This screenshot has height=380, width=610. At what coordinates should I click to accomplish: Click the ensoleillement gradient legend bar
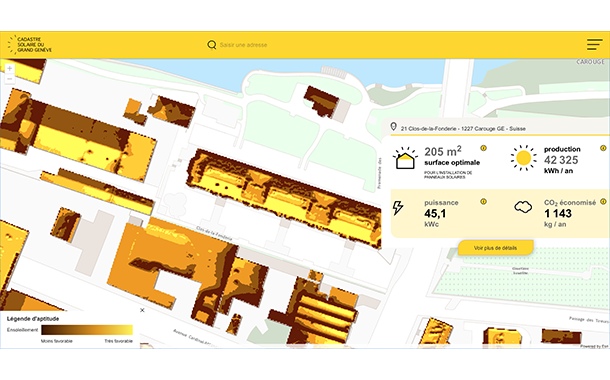pyautogui.click(x=87, y=330)
